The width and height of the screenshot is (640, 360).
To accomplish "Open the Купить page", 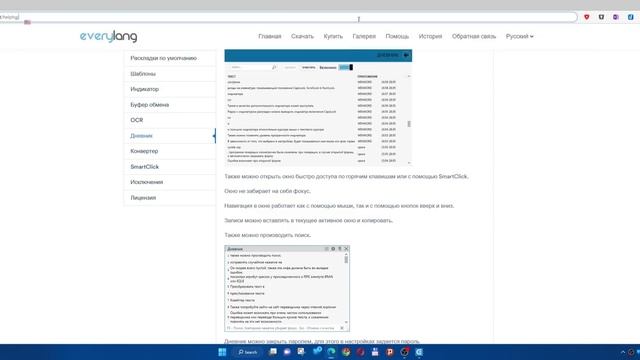I will point(333,36).
